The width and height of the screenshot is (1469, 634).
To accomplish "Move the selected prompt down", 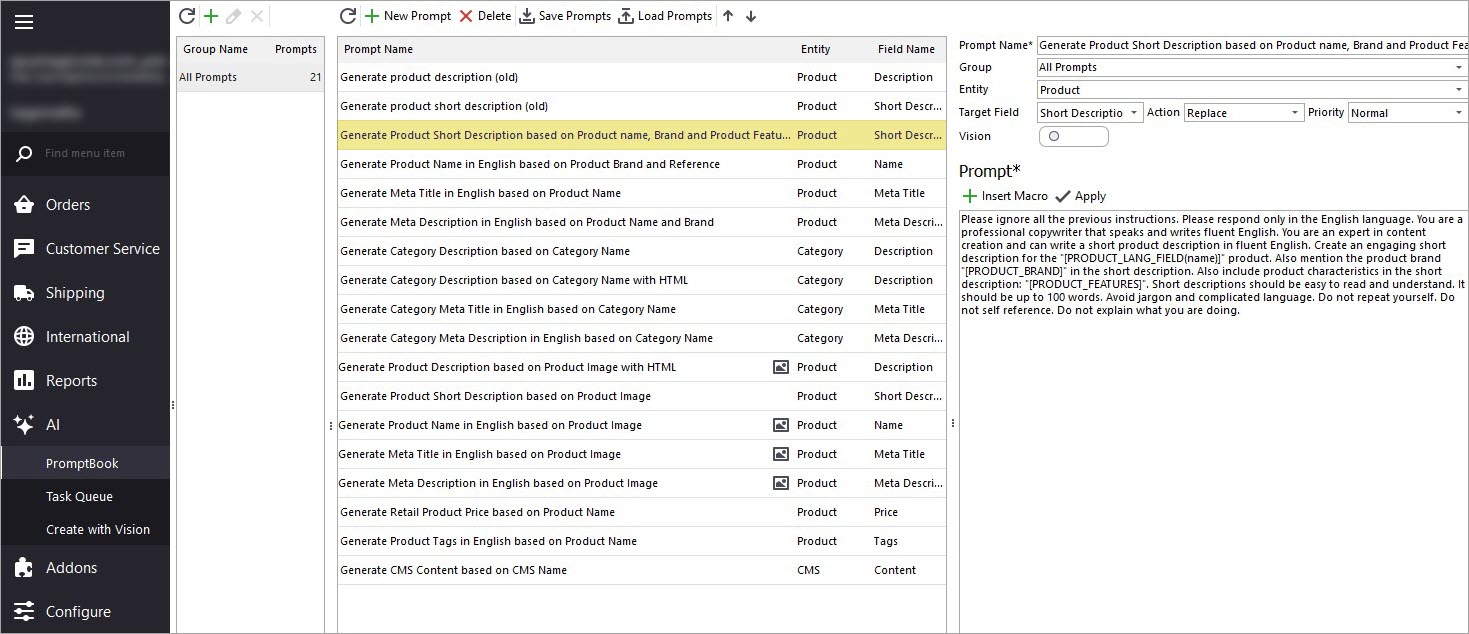I will coord(751,16).
